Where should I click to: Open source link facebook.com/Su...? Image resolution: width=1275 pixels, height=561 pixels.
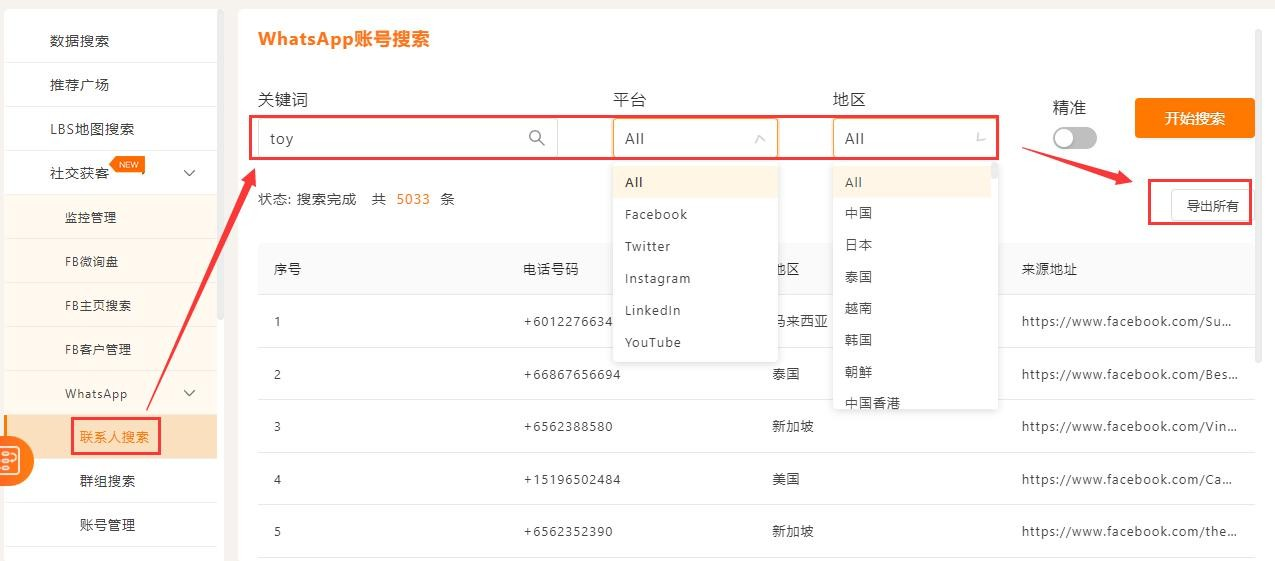tap(1126, 322)
